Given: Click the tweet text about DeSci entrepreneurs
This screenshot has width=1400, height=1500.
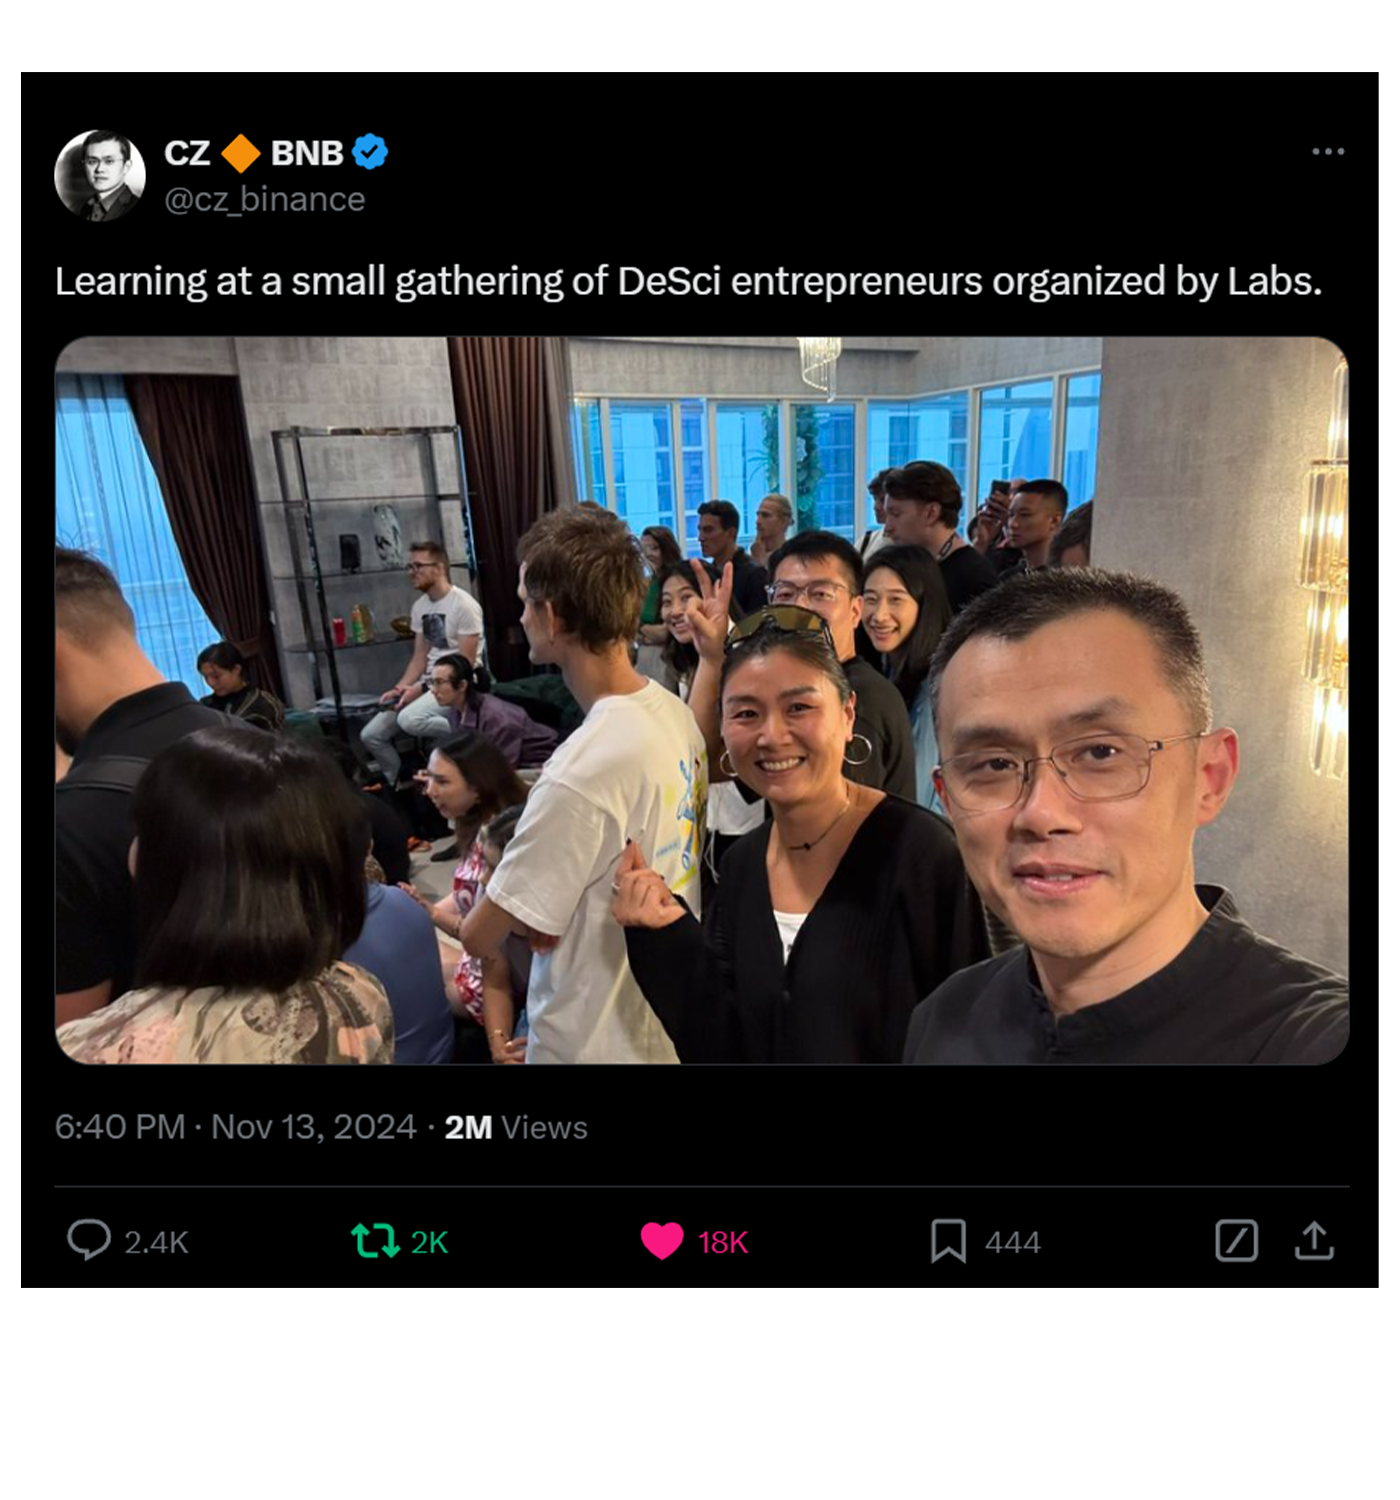Looking at the screenshot, I should pos(688,282).
